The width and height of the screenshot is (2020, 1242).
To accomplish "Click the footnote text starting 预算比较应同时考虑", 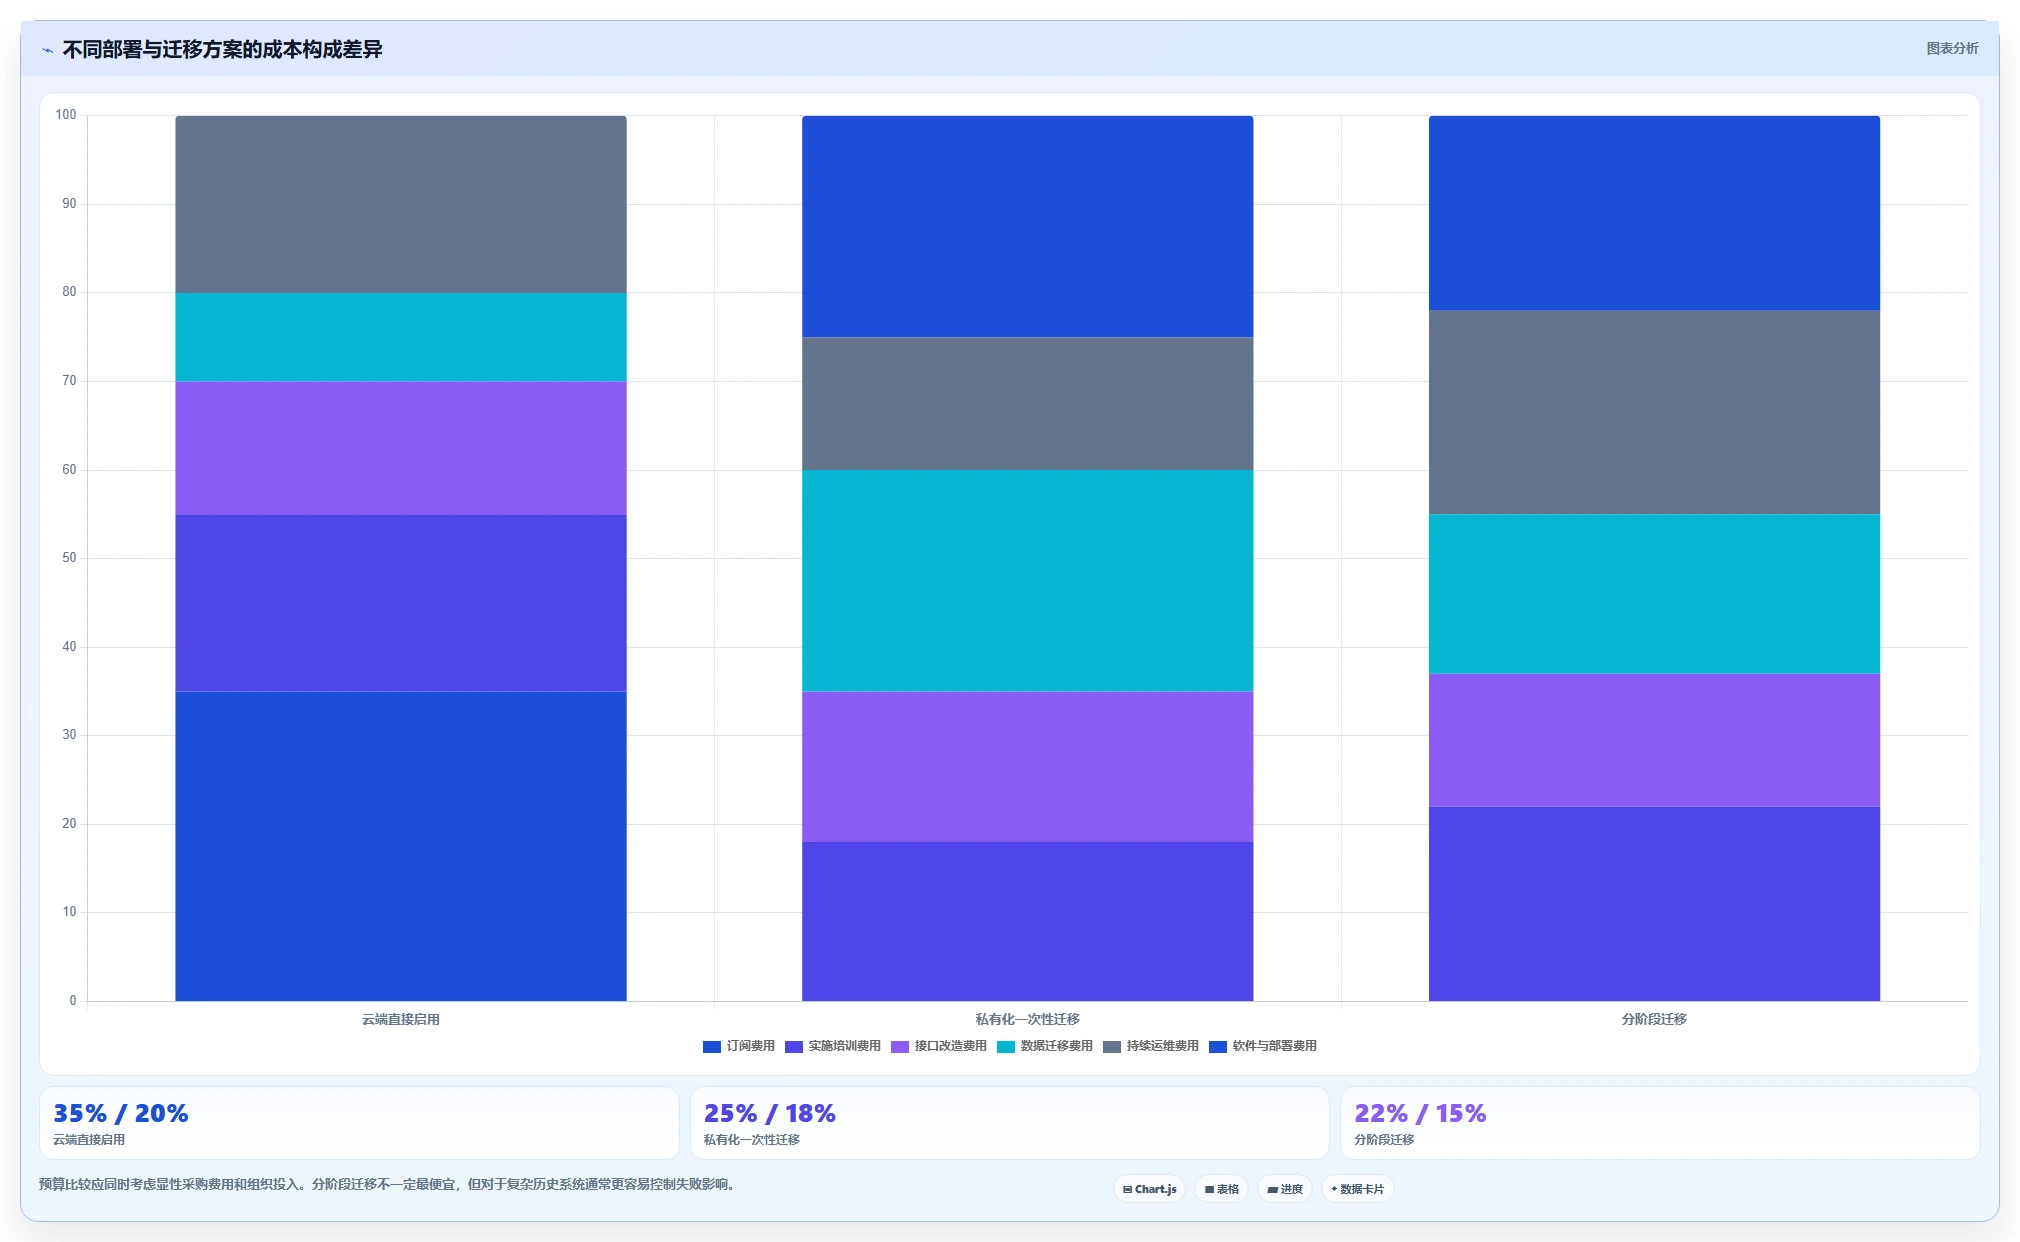I will 389,1184.
